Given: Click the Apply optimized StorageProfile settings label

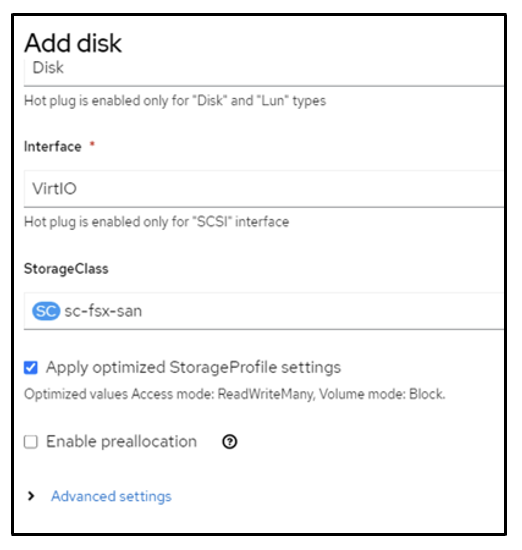Looking at the screenshot, I should 193,368.
